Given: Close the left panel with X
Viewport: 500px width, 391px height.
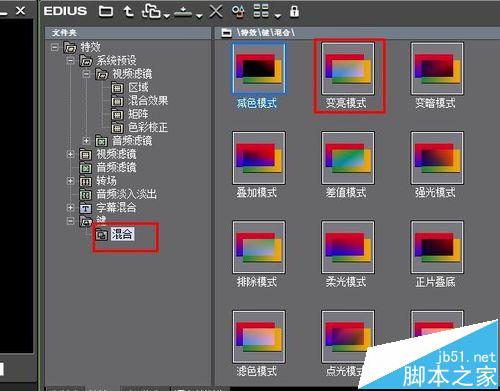Looking at the screenshot, I should click(21, 11).
